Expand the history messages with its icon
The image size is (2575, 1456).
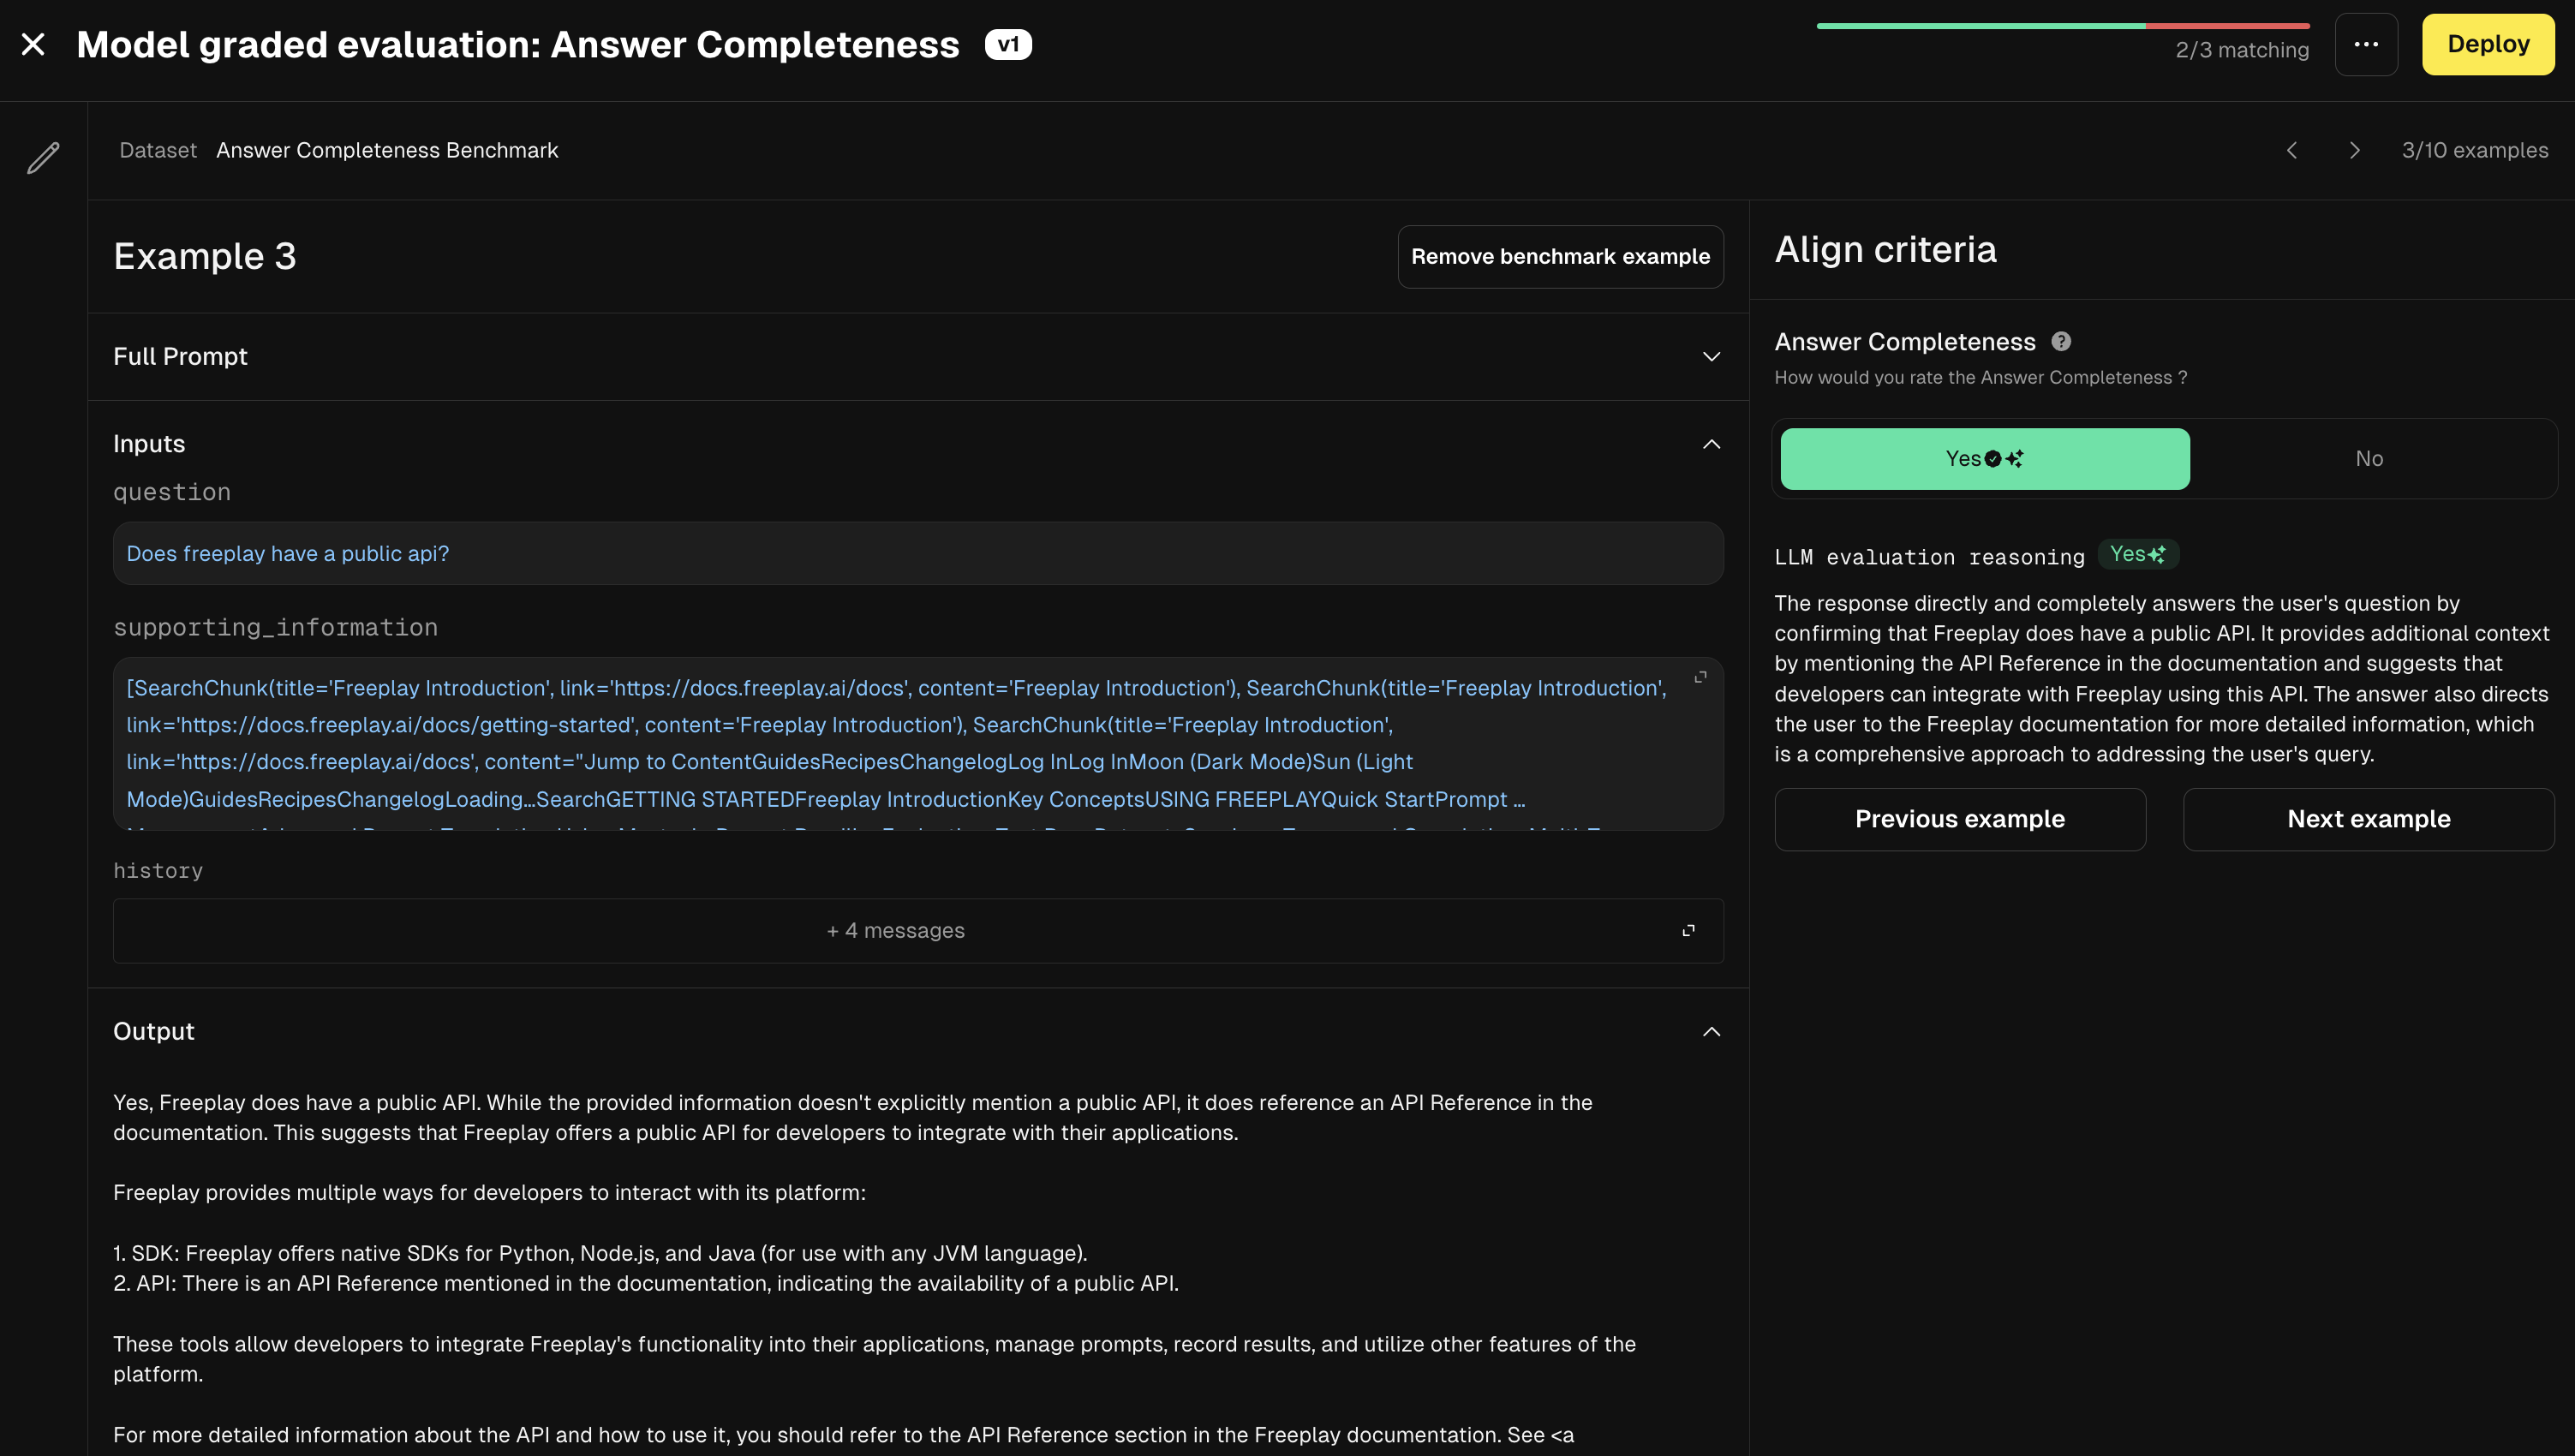click(x=1688, y=930)
